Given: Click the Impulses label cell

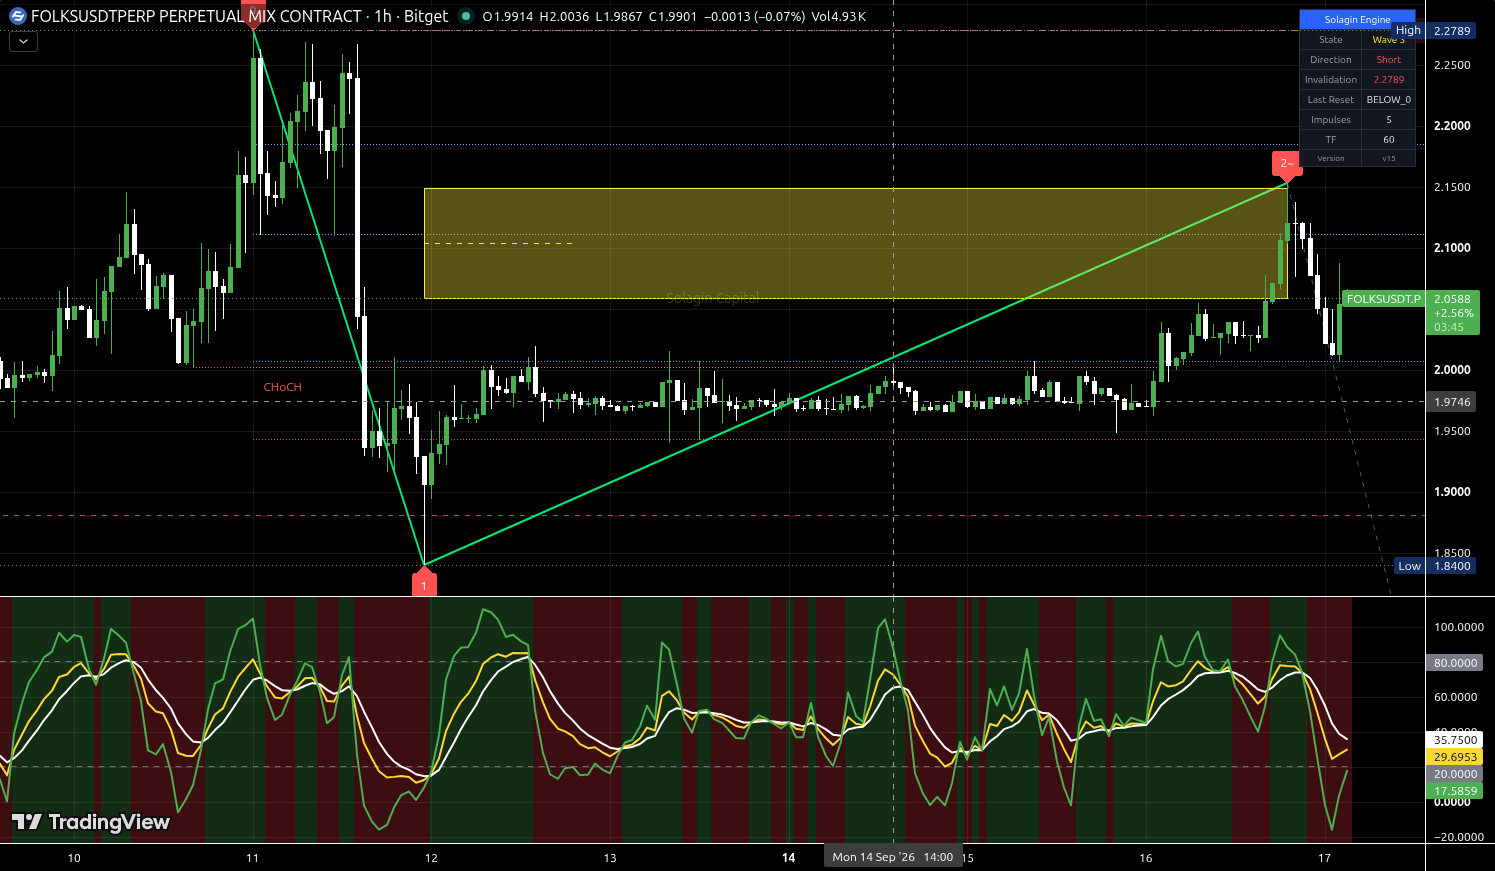Looking at the screenshot, I should tap(1331, 120).
